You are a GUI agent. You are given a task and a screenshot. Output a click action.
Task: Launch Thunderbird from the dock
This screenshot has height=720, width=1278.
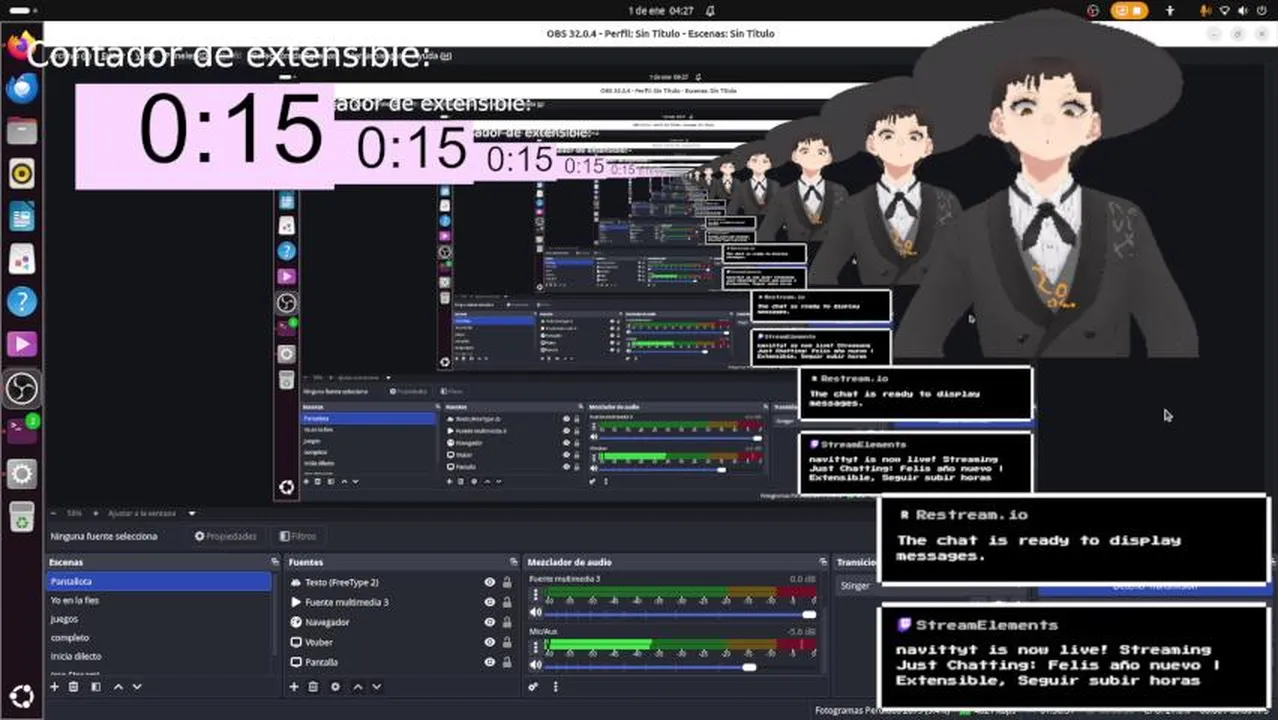[x=22, y=88]
